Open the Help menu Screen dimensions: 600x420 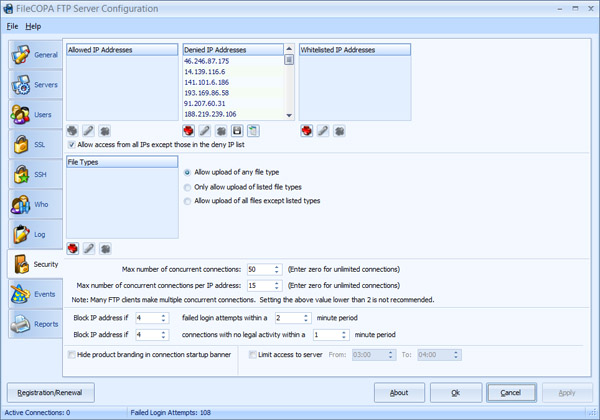tap(33, 26)
